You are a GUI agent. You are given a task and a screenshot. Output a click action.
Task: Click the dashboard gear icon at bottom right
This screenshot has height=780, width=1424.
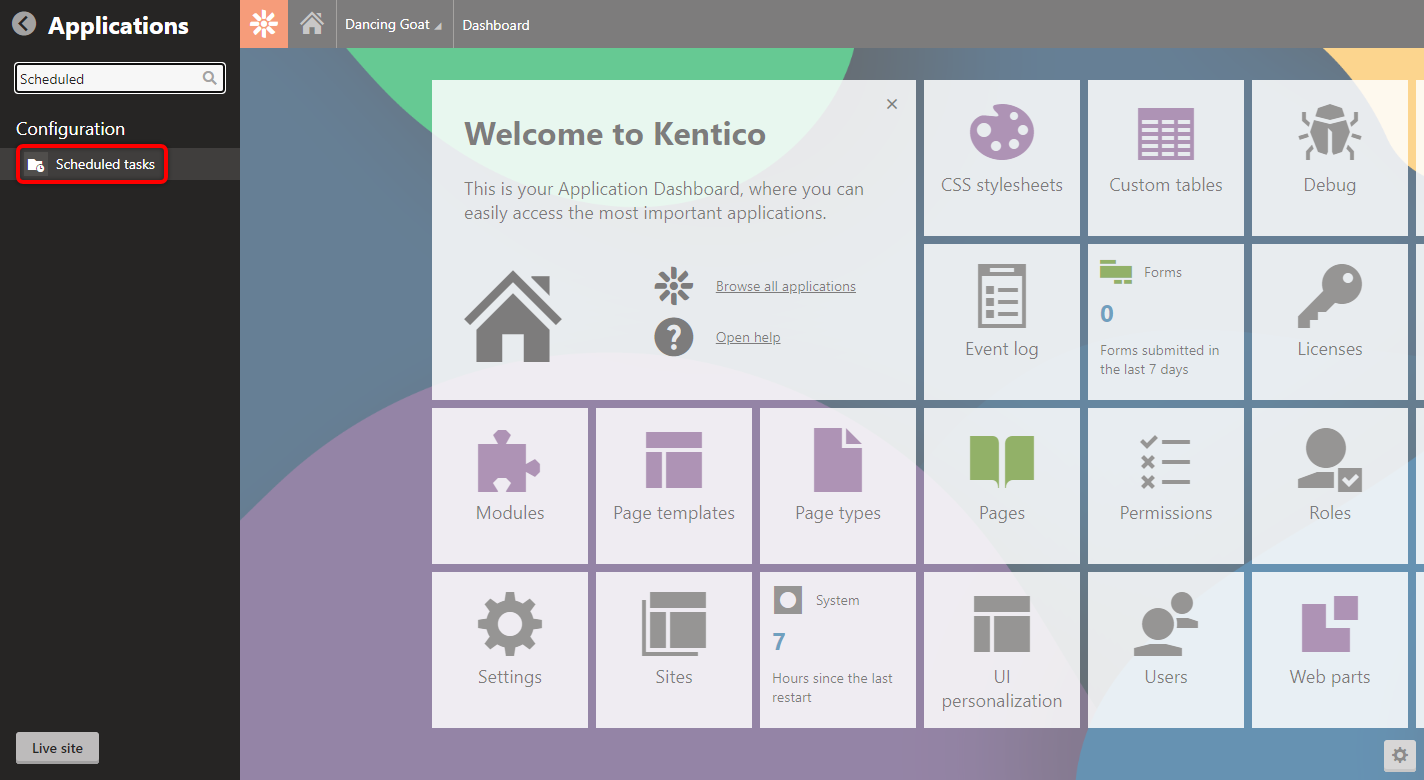click(1400, 756)
